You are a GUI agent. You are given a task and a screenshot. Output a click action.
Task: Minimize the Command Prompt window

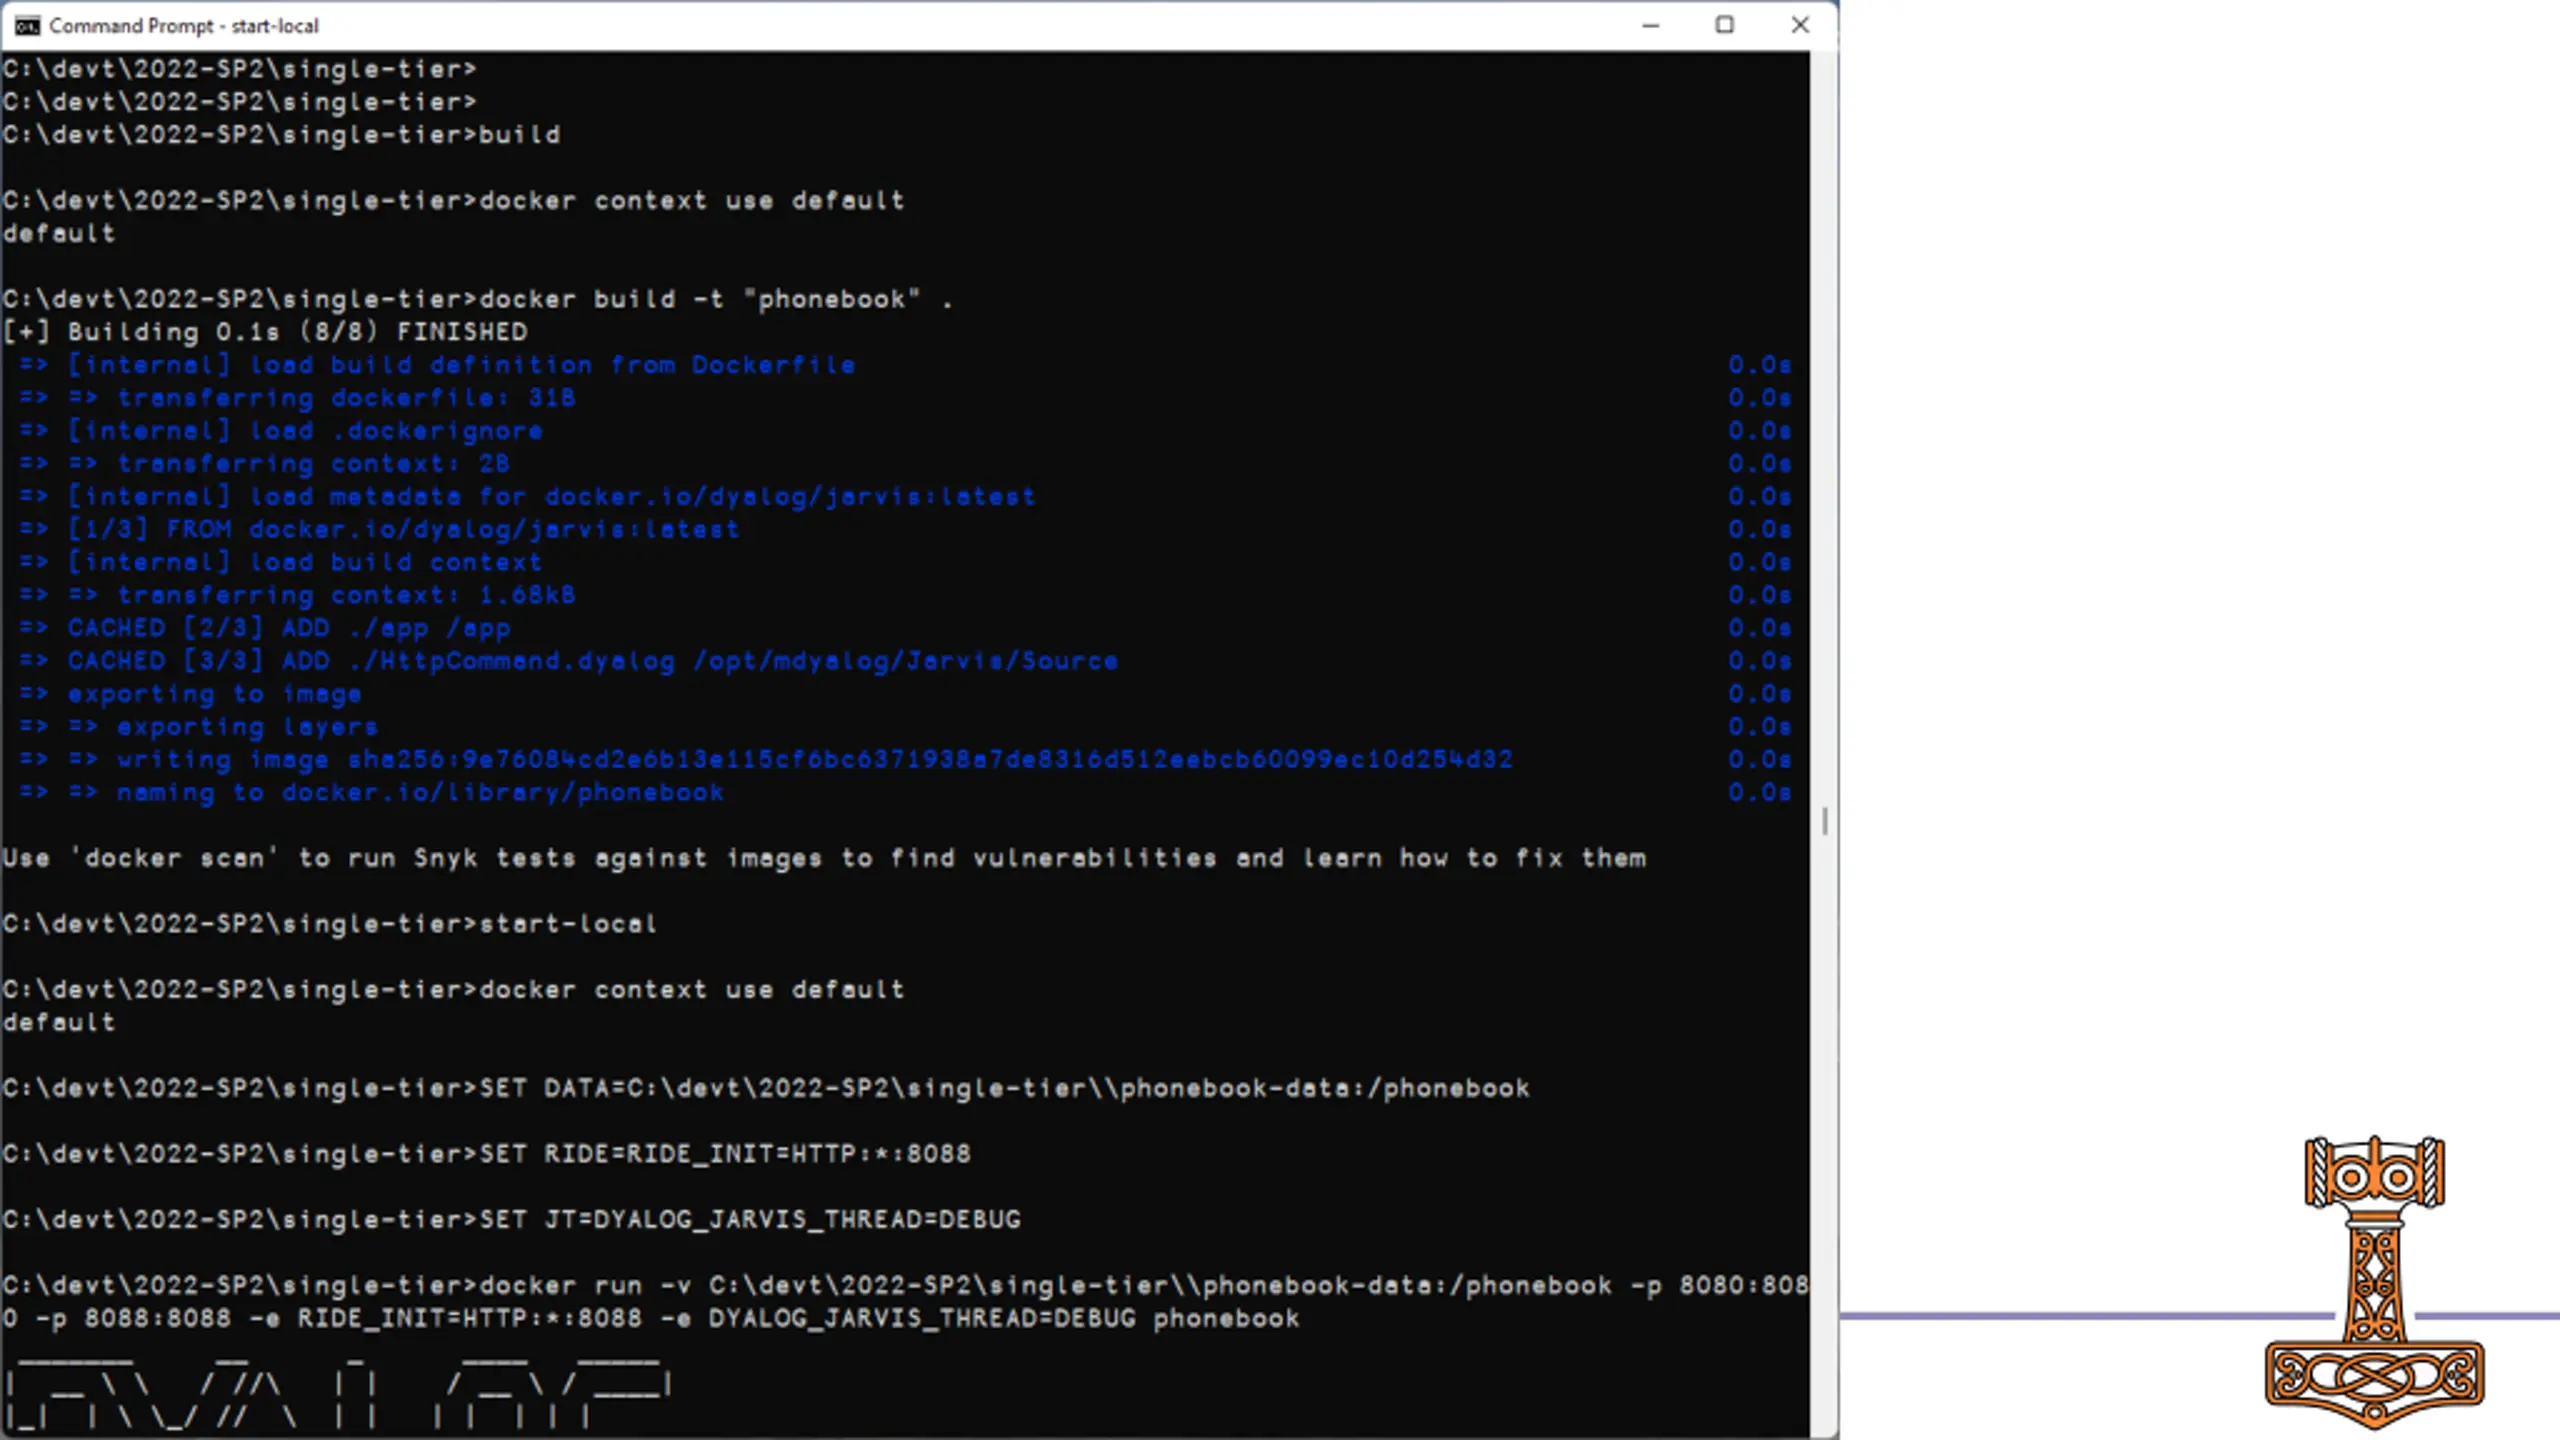tap(1651, 26)
